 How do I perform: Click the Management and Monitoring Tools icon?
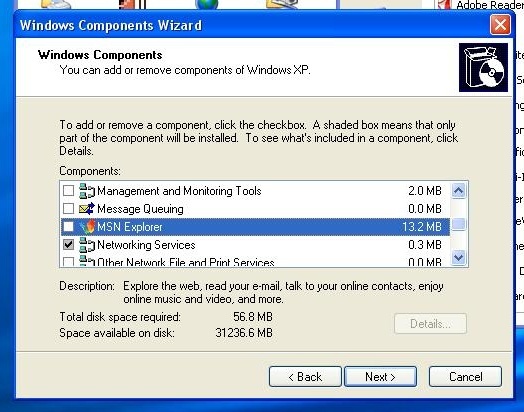coord(87,191)
